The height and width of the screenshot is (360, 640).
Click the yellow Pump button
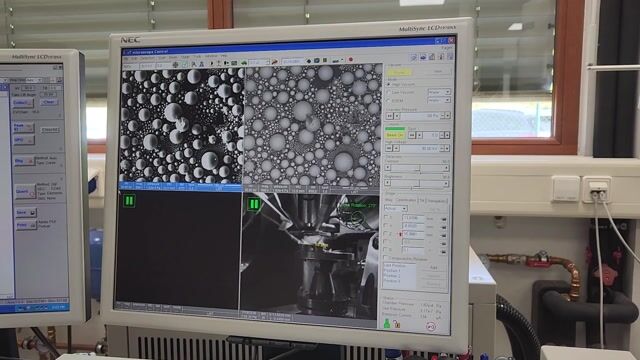tap(399, 73)
